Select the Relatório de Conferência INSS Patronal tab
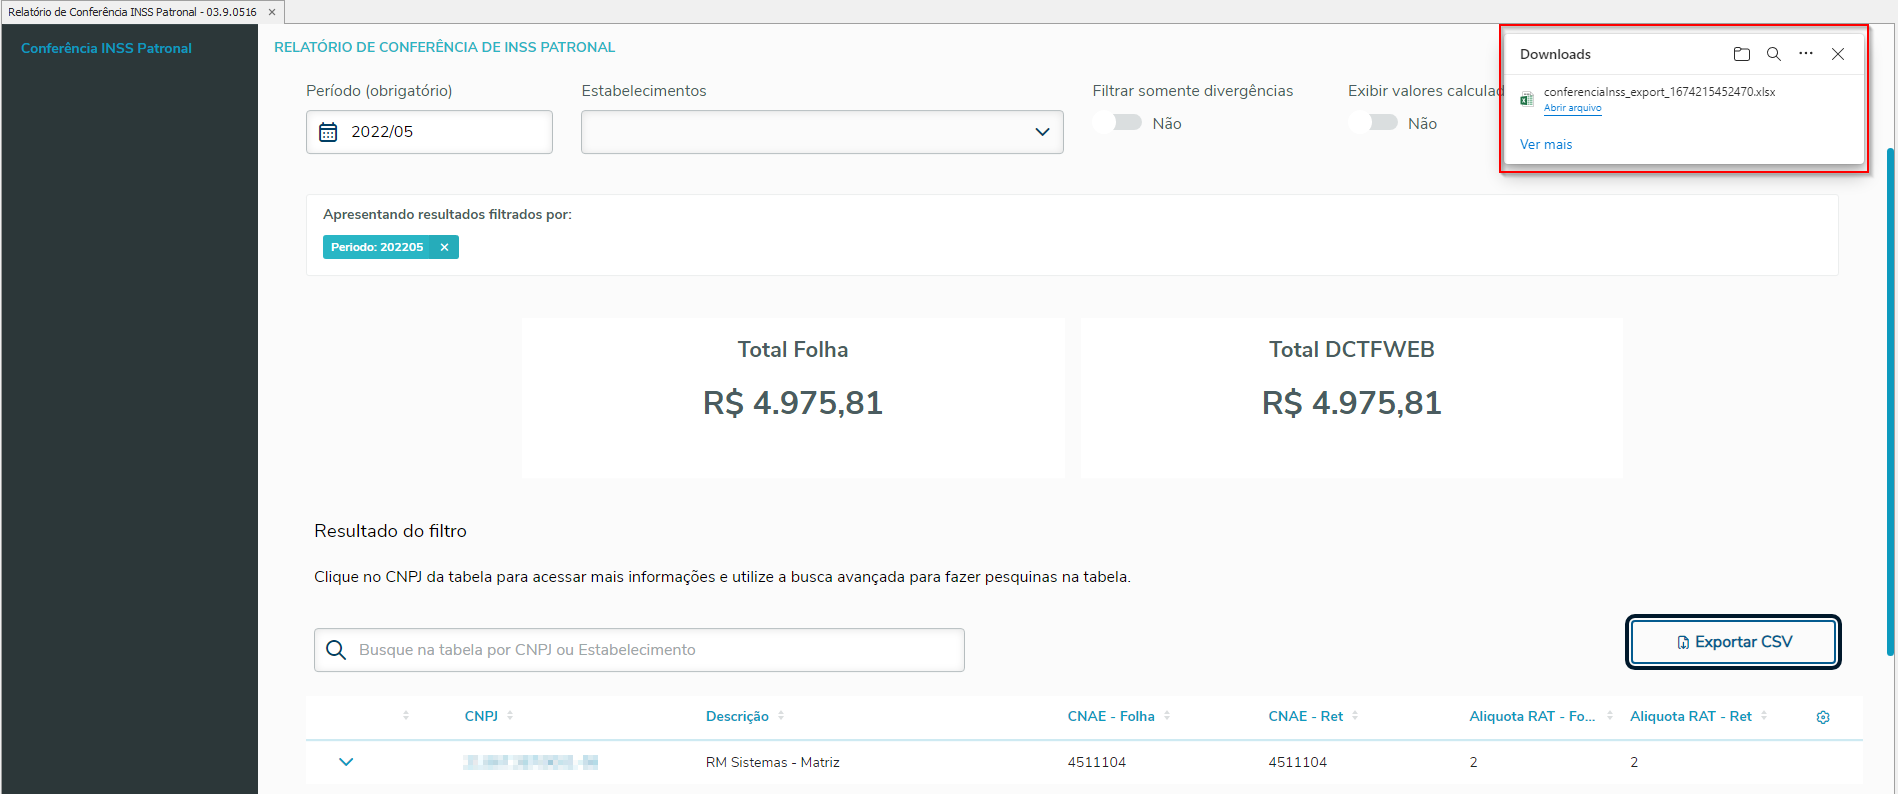Screen dimensions: 1898x794 point(133,12)
